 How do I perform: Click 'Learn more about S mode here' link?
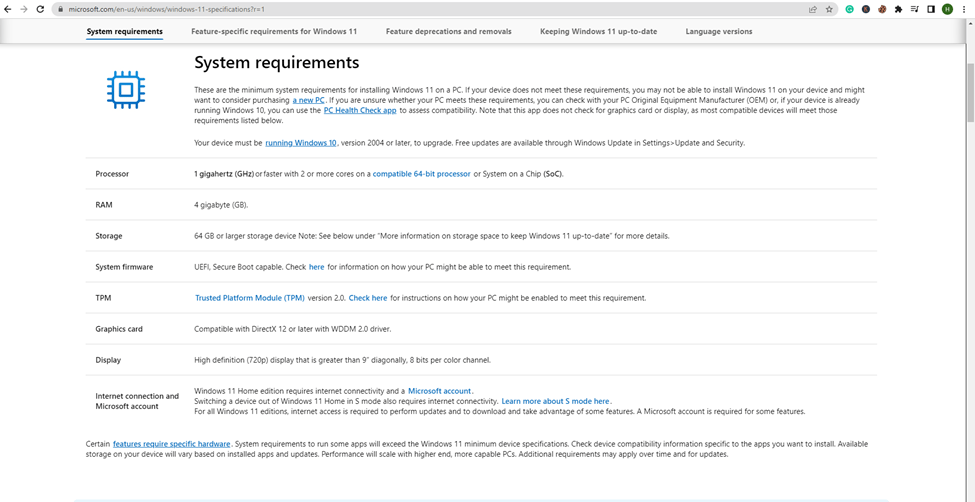point(556,401)
